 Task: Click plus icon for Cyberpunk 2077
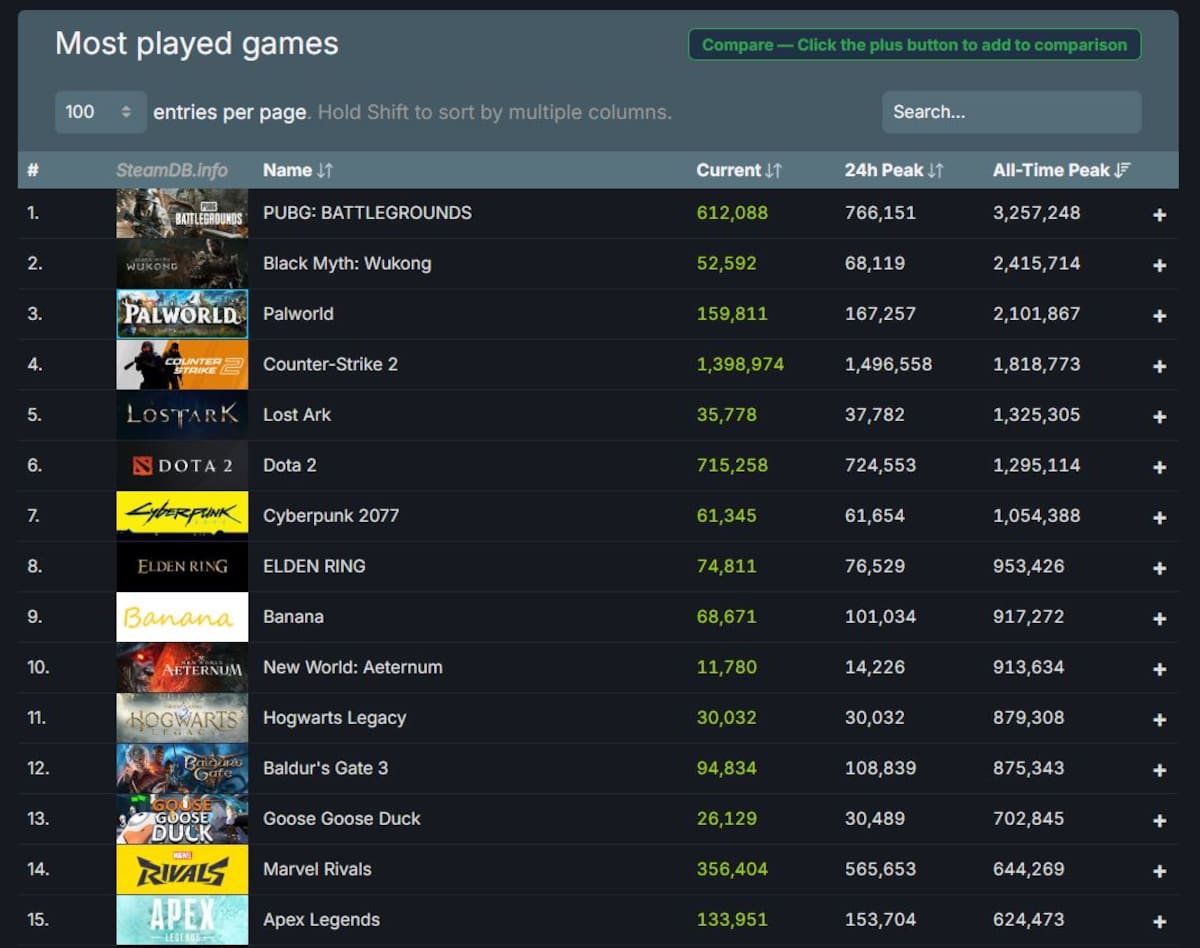(1159, 518)
